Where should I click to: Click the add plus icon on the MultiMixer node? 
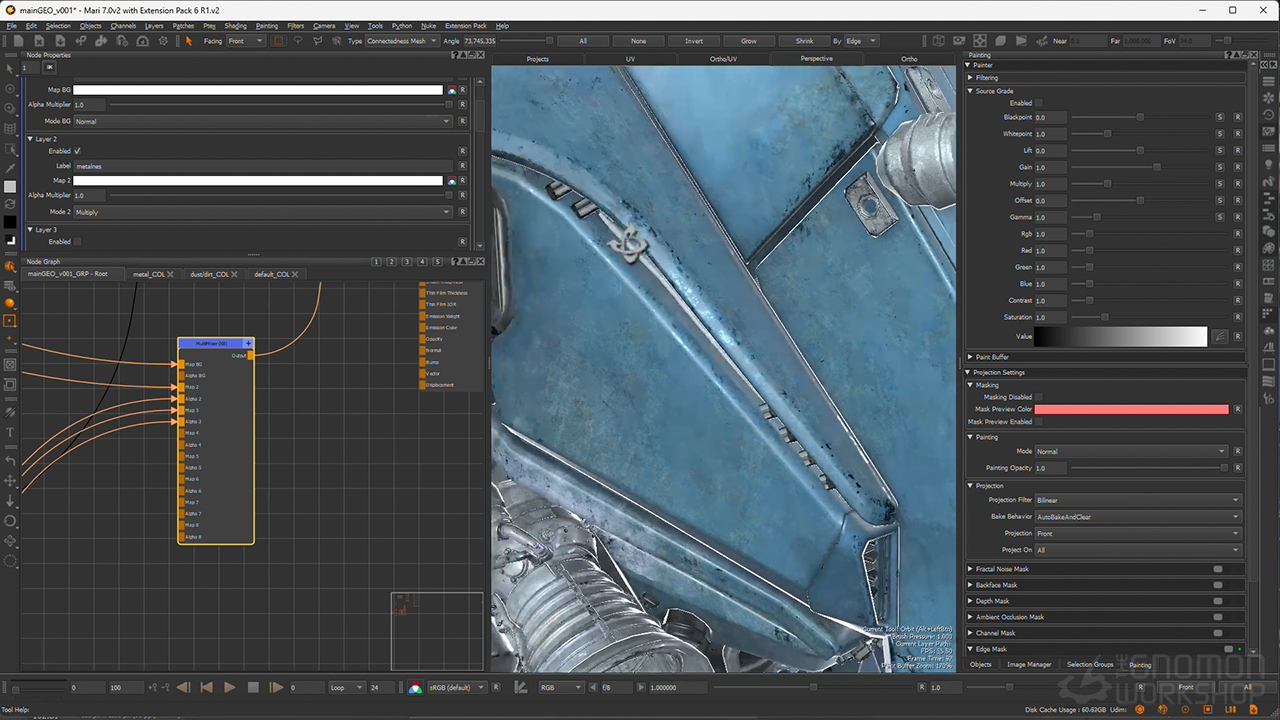click(x=248, y=343)
